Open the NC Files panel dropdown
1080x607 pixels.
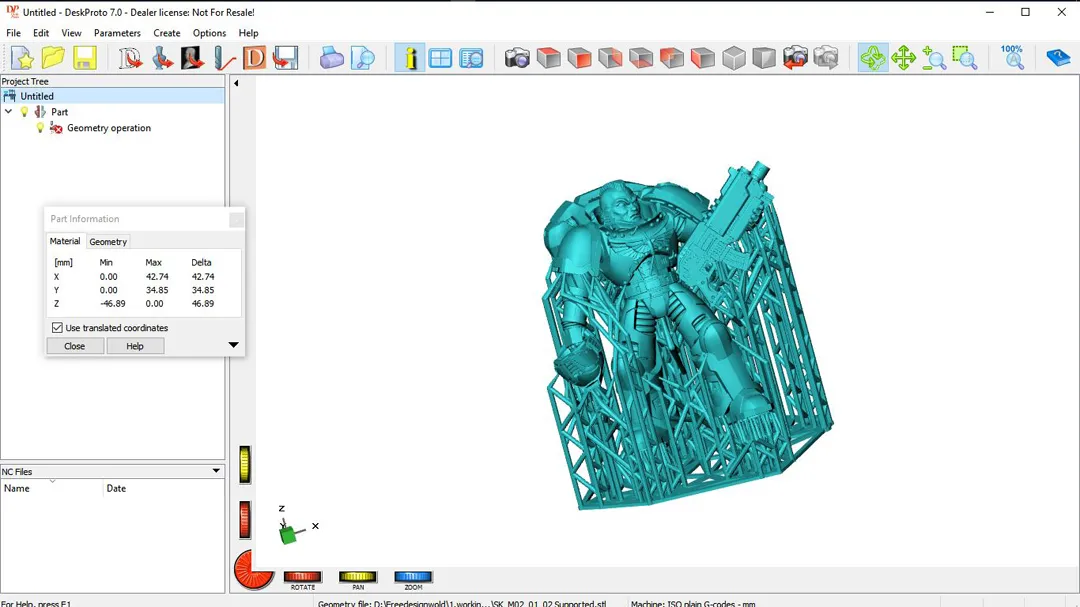pos(216,471)
